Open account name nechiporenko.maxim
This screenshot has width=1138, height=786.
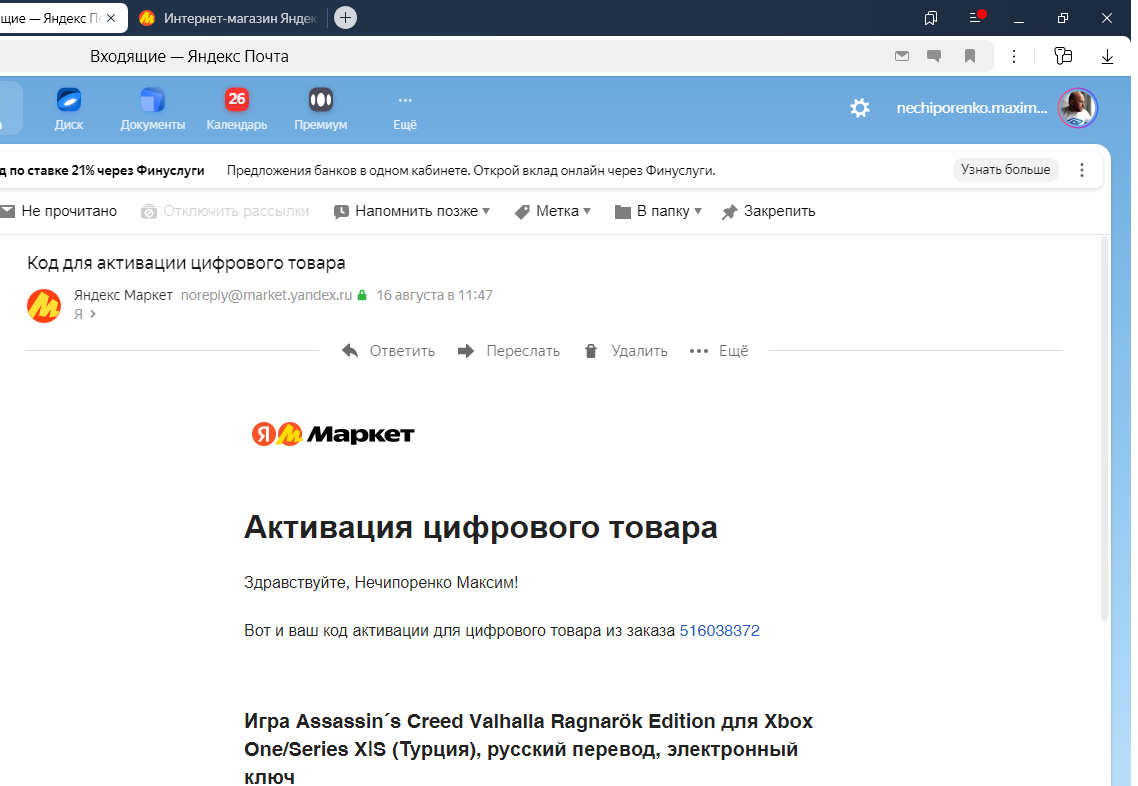972,108
